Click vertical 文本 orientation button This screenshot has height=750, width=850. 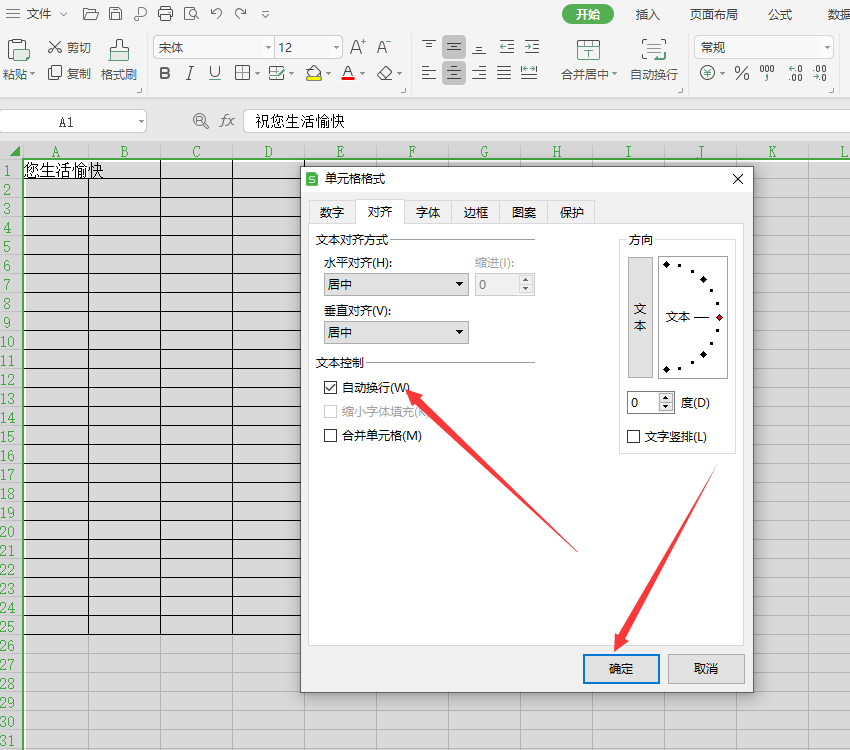(640, 317)
